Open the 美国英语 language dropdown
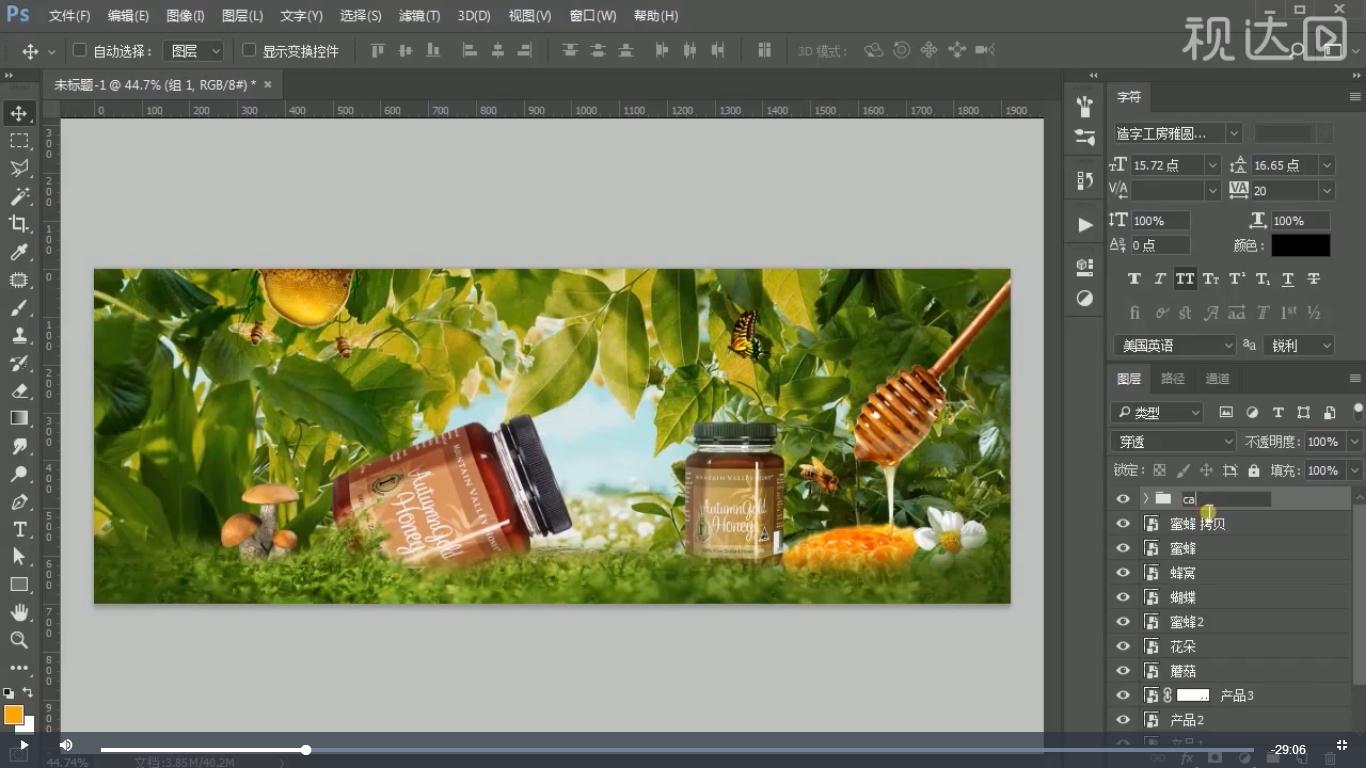This screenshot has width=1366, height=768. click(1174, 345)
